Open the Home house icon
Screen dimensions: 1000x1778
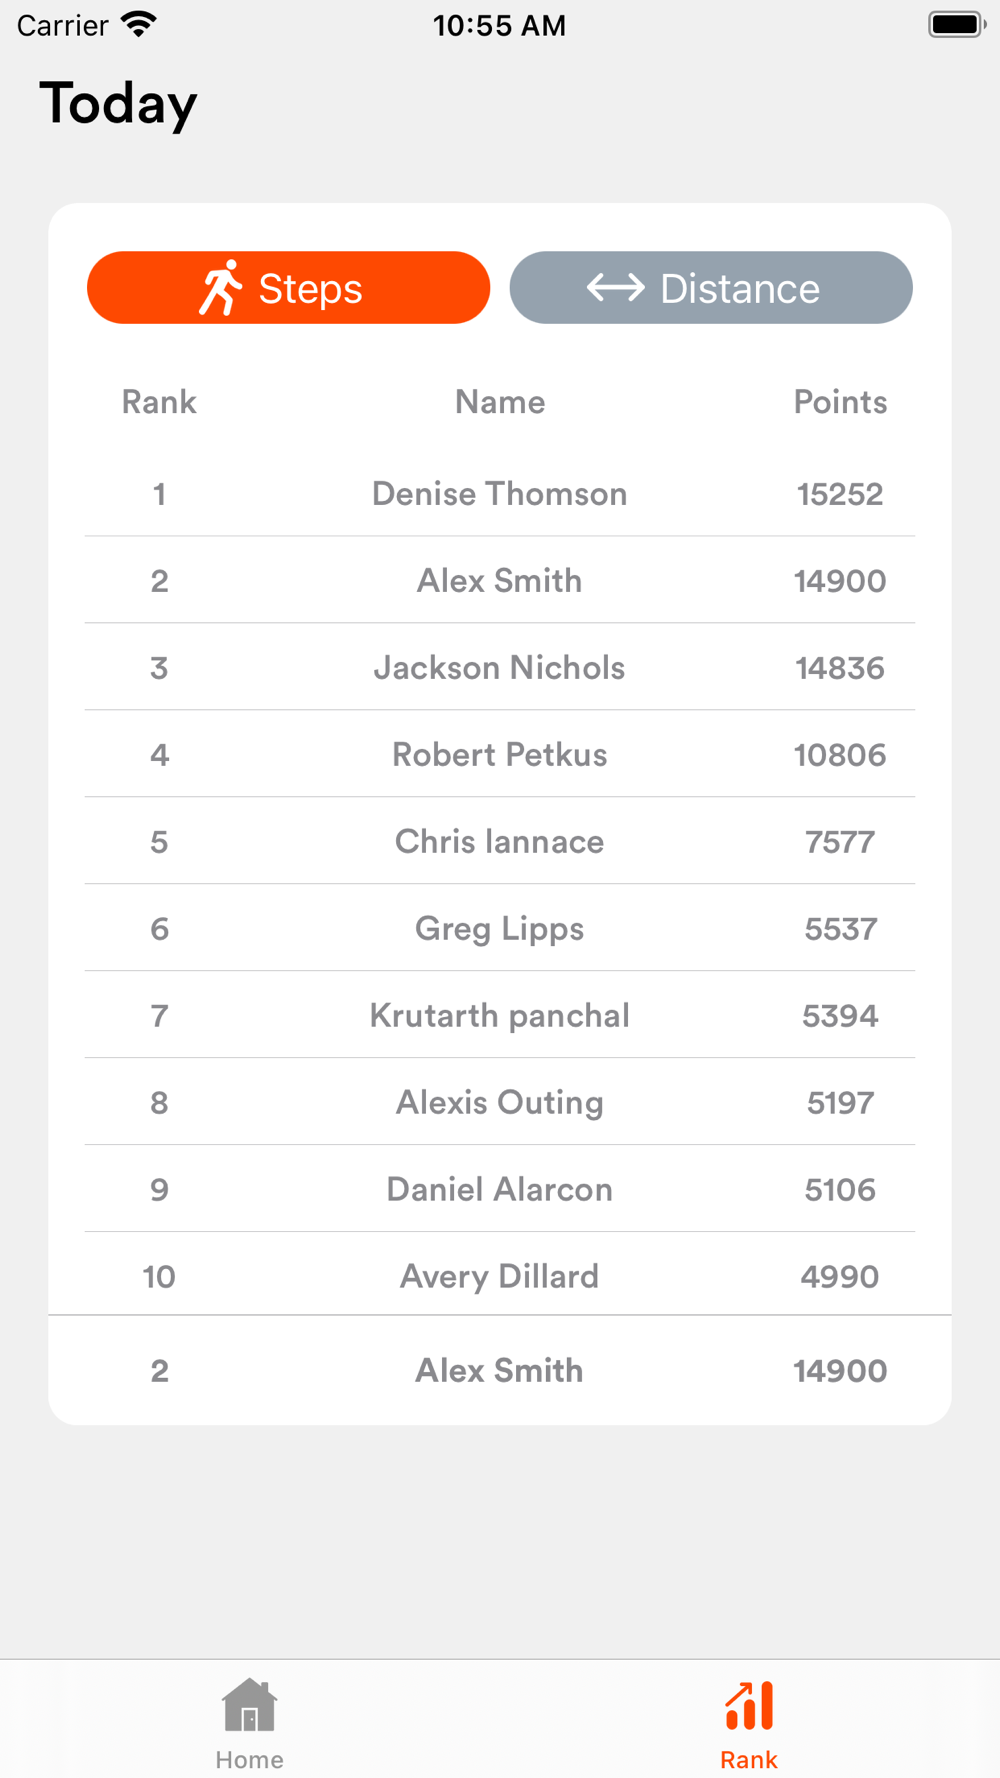click(249, 1705)
